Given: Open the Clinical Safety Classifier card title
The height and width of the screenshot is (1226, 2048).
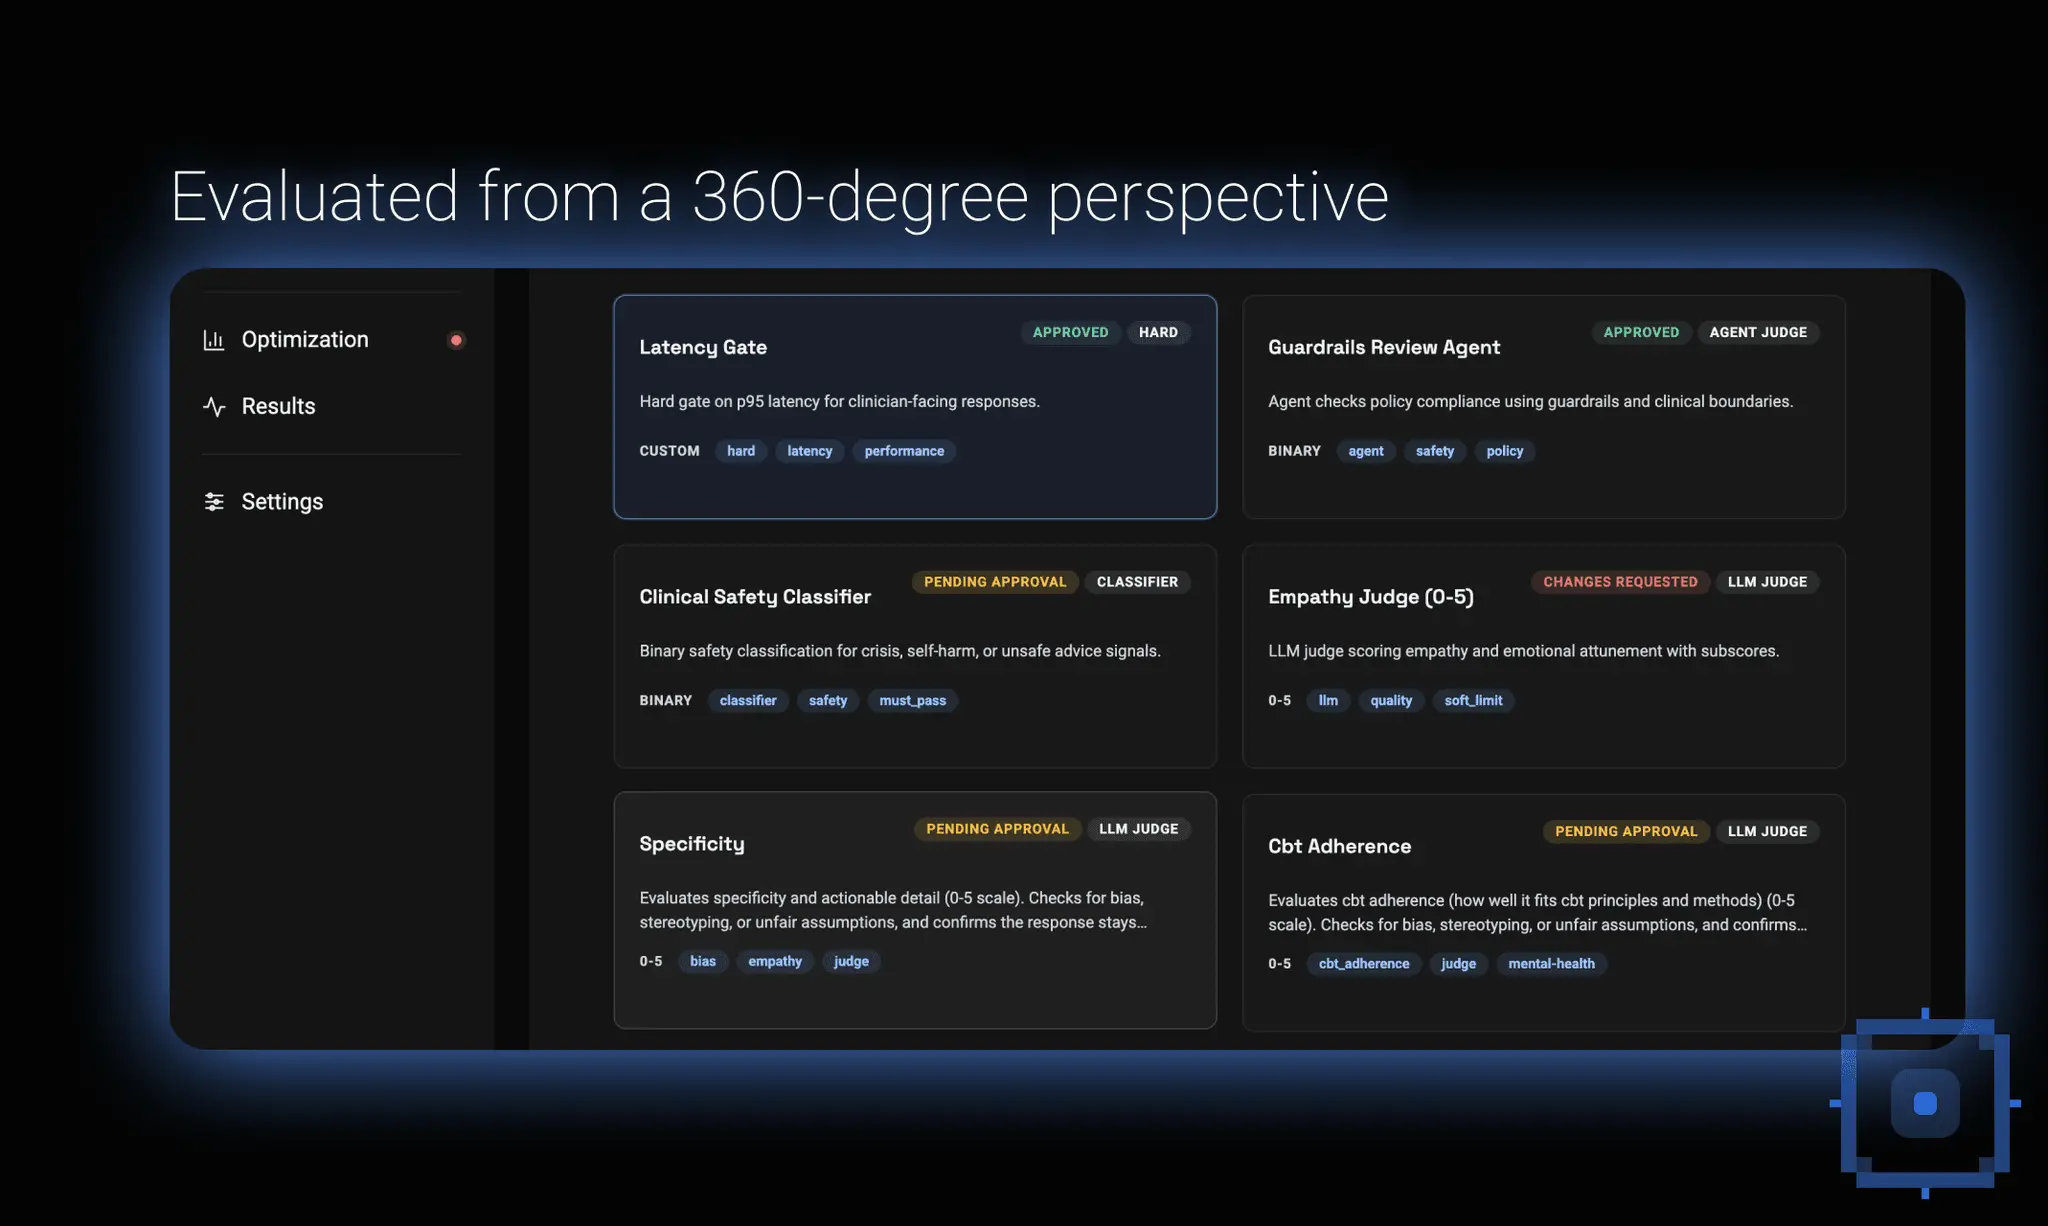Looking at the screenshot, I should pos(755,596).
